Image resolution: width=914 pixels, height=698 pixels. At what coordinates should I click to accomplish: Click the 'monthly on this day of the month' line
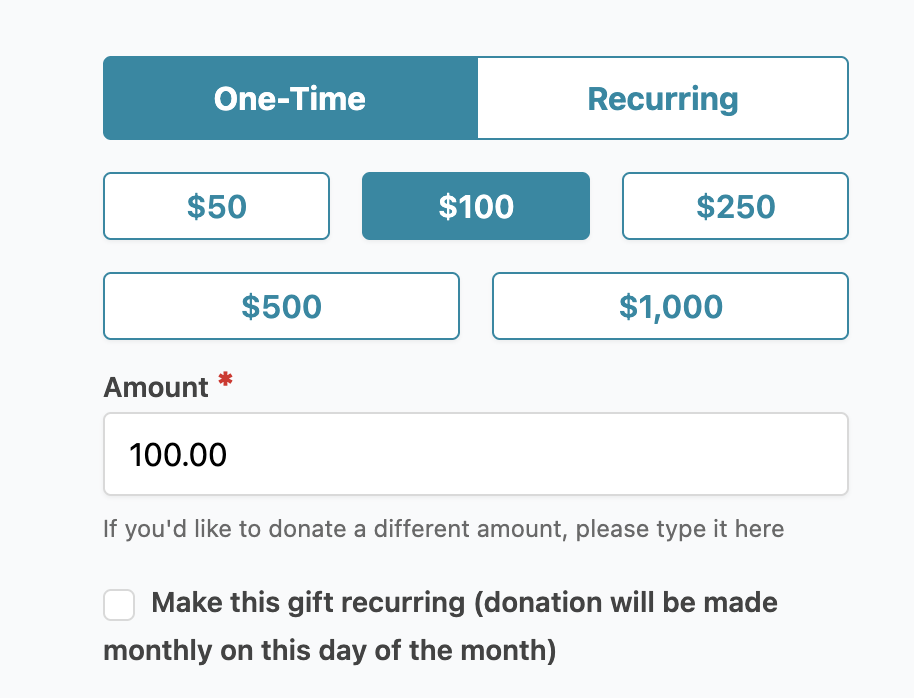tap(329, 650)
